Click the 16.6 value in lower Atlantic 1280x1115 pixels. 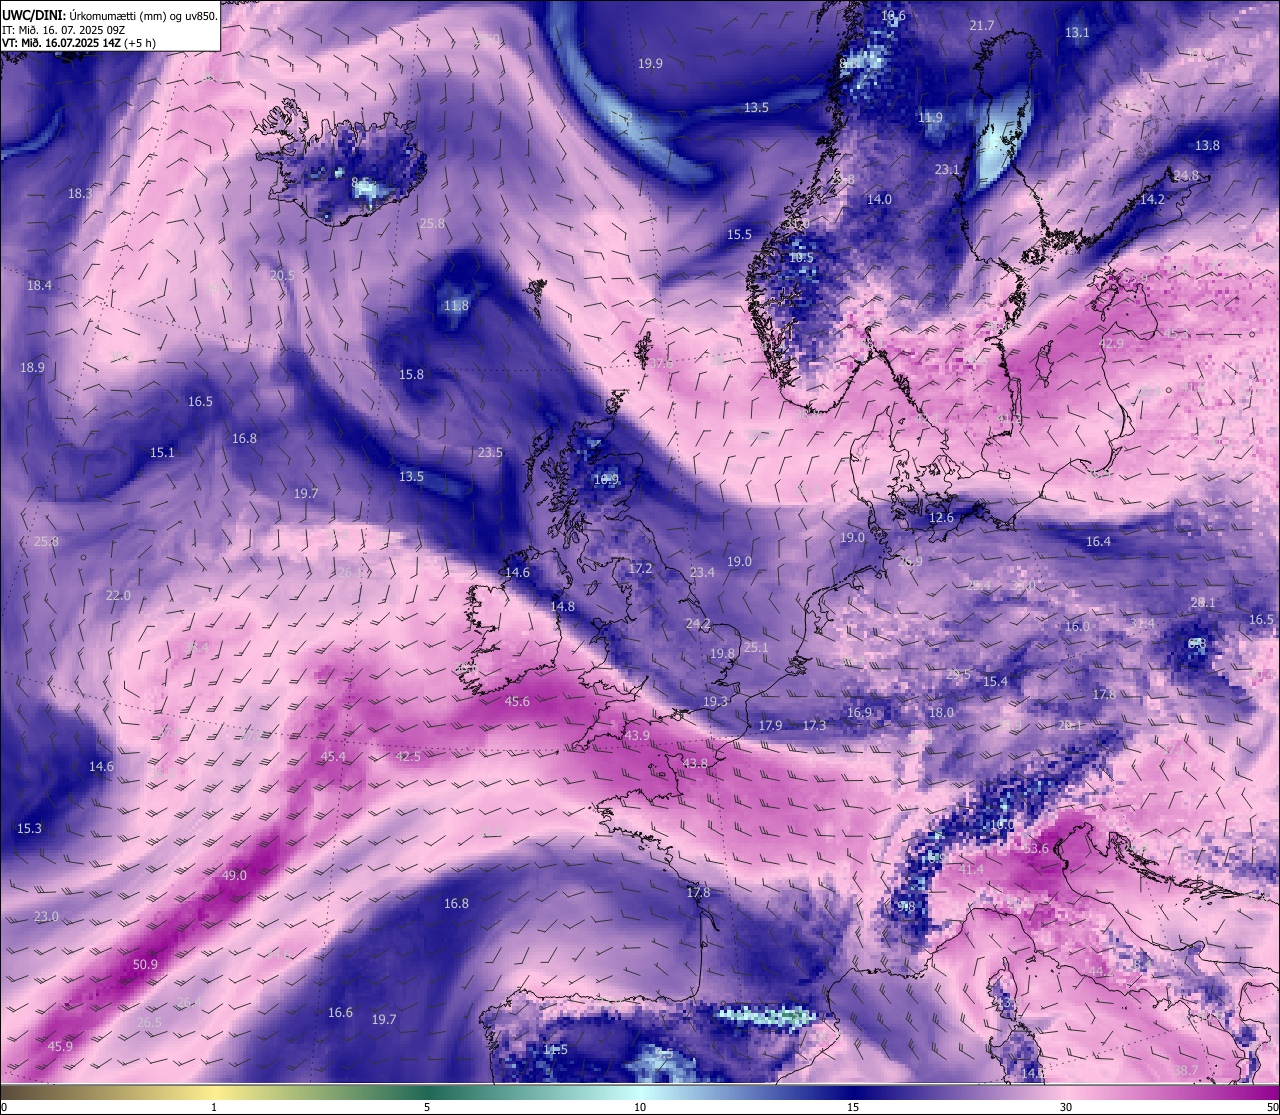click(340, 1012)
